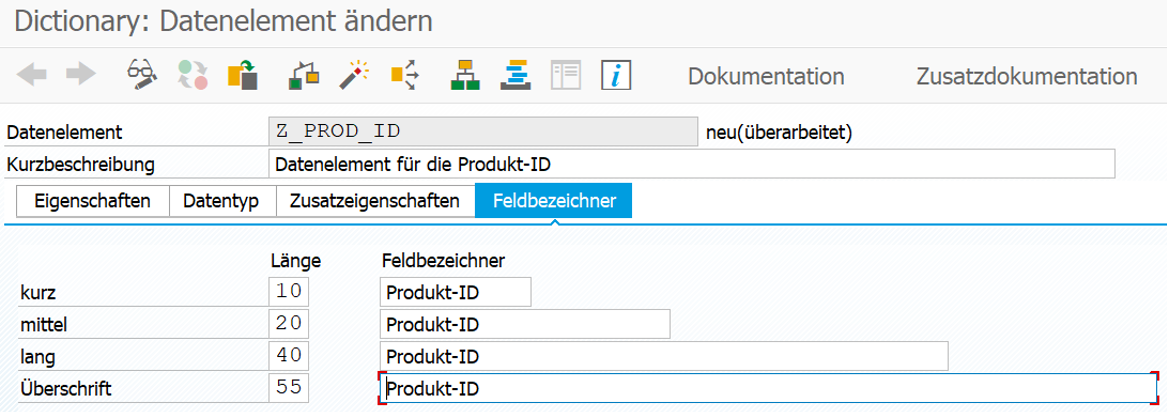Show the object hierarchy icon
1167x412 pixels.
click(x=465, y=75)
